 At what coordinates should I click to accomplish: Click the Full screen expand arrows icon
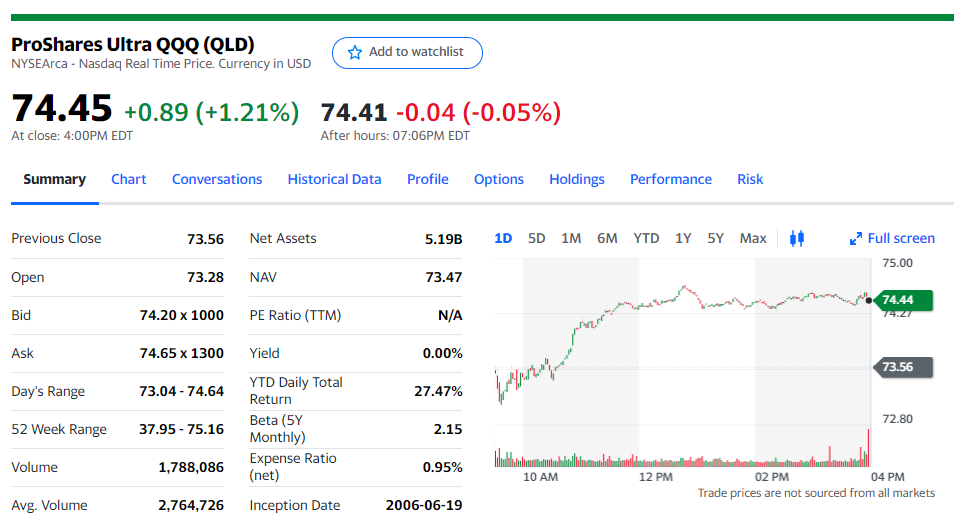click(x=855, y=239)
